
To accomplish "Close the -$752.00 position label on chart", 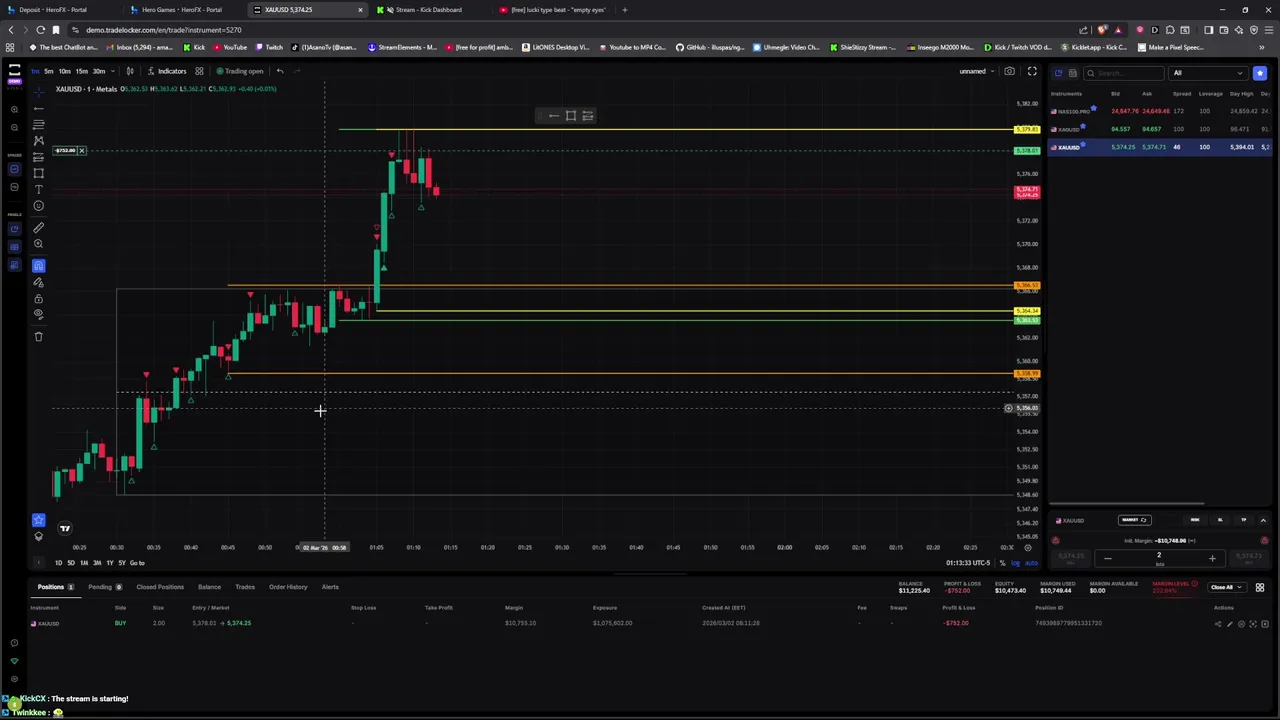I will pos(82,151).
